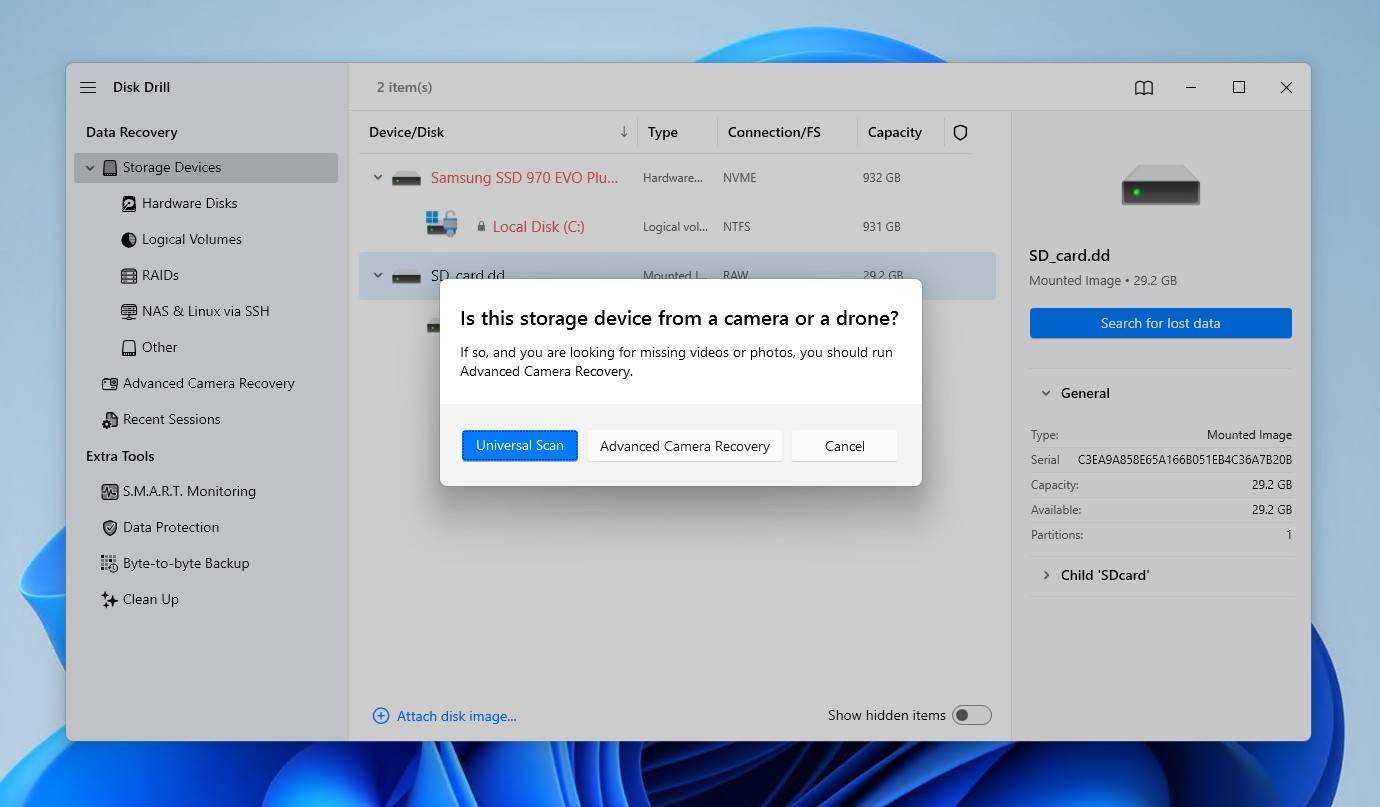Image resolution: width=1380 pixels, height=807 pixels.
Task: Click the Byte-to-byte Backup icon
Action: 109,564
